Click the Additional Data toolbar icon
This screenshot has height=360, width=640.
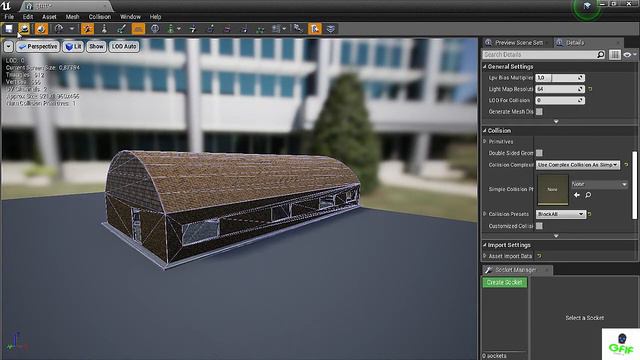click(x=277, y=29)
